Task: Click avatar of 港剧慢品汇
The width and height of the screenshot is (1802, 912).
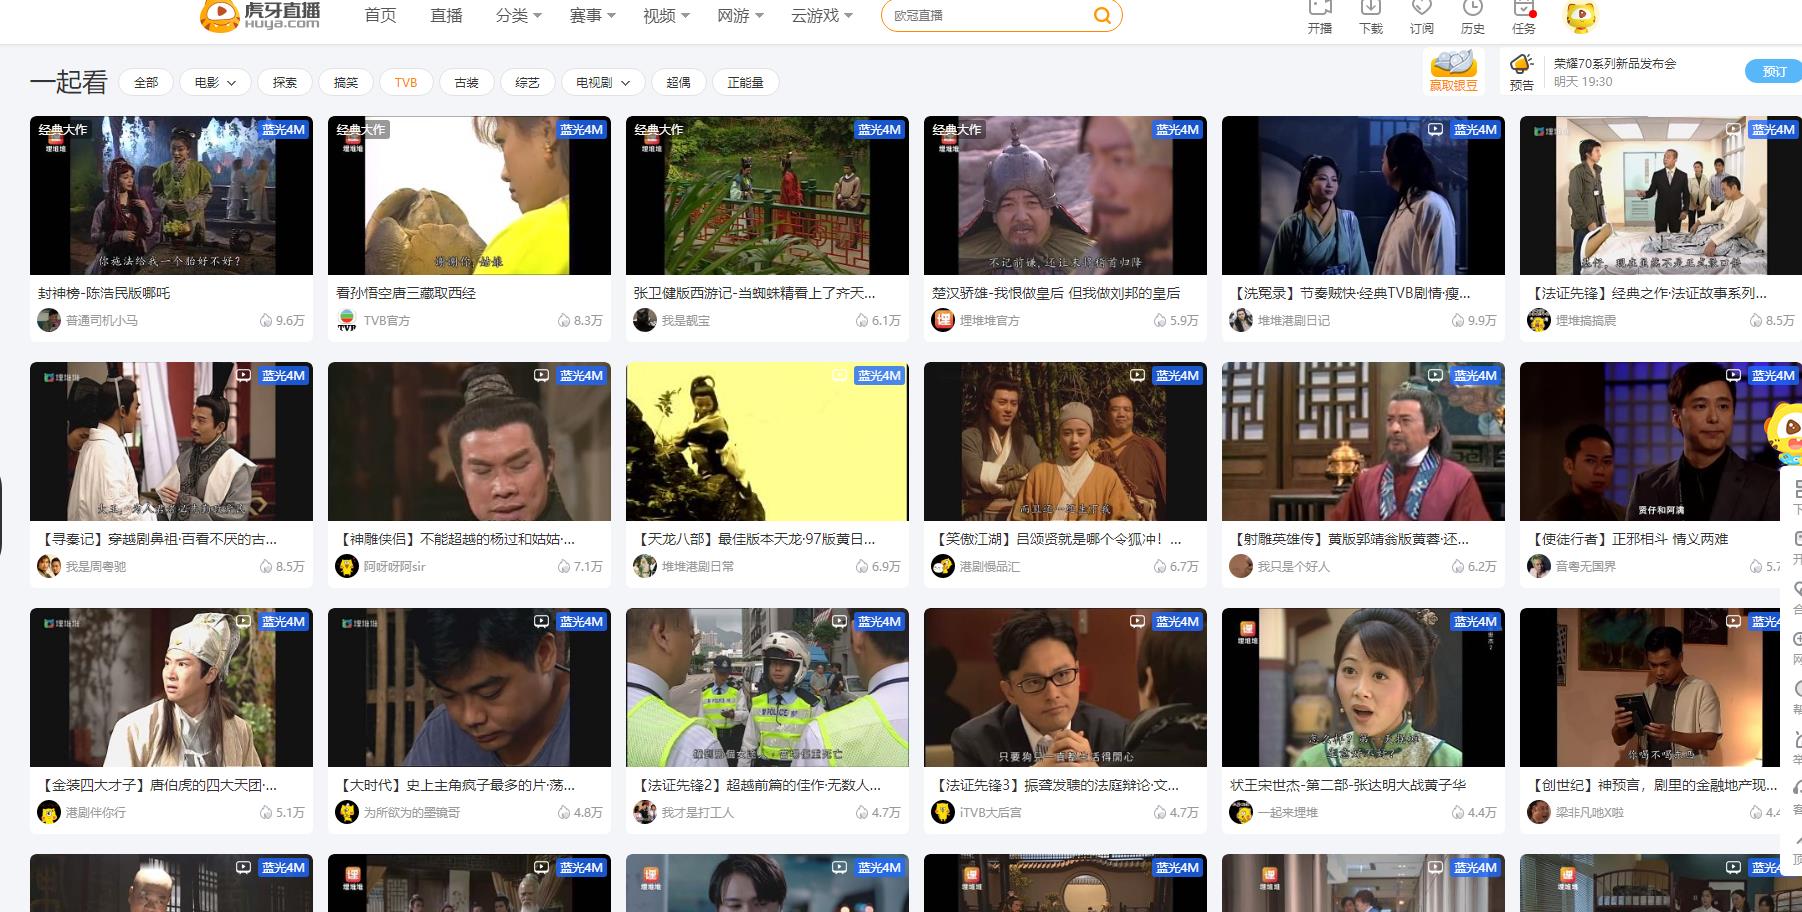Action: 943,566
